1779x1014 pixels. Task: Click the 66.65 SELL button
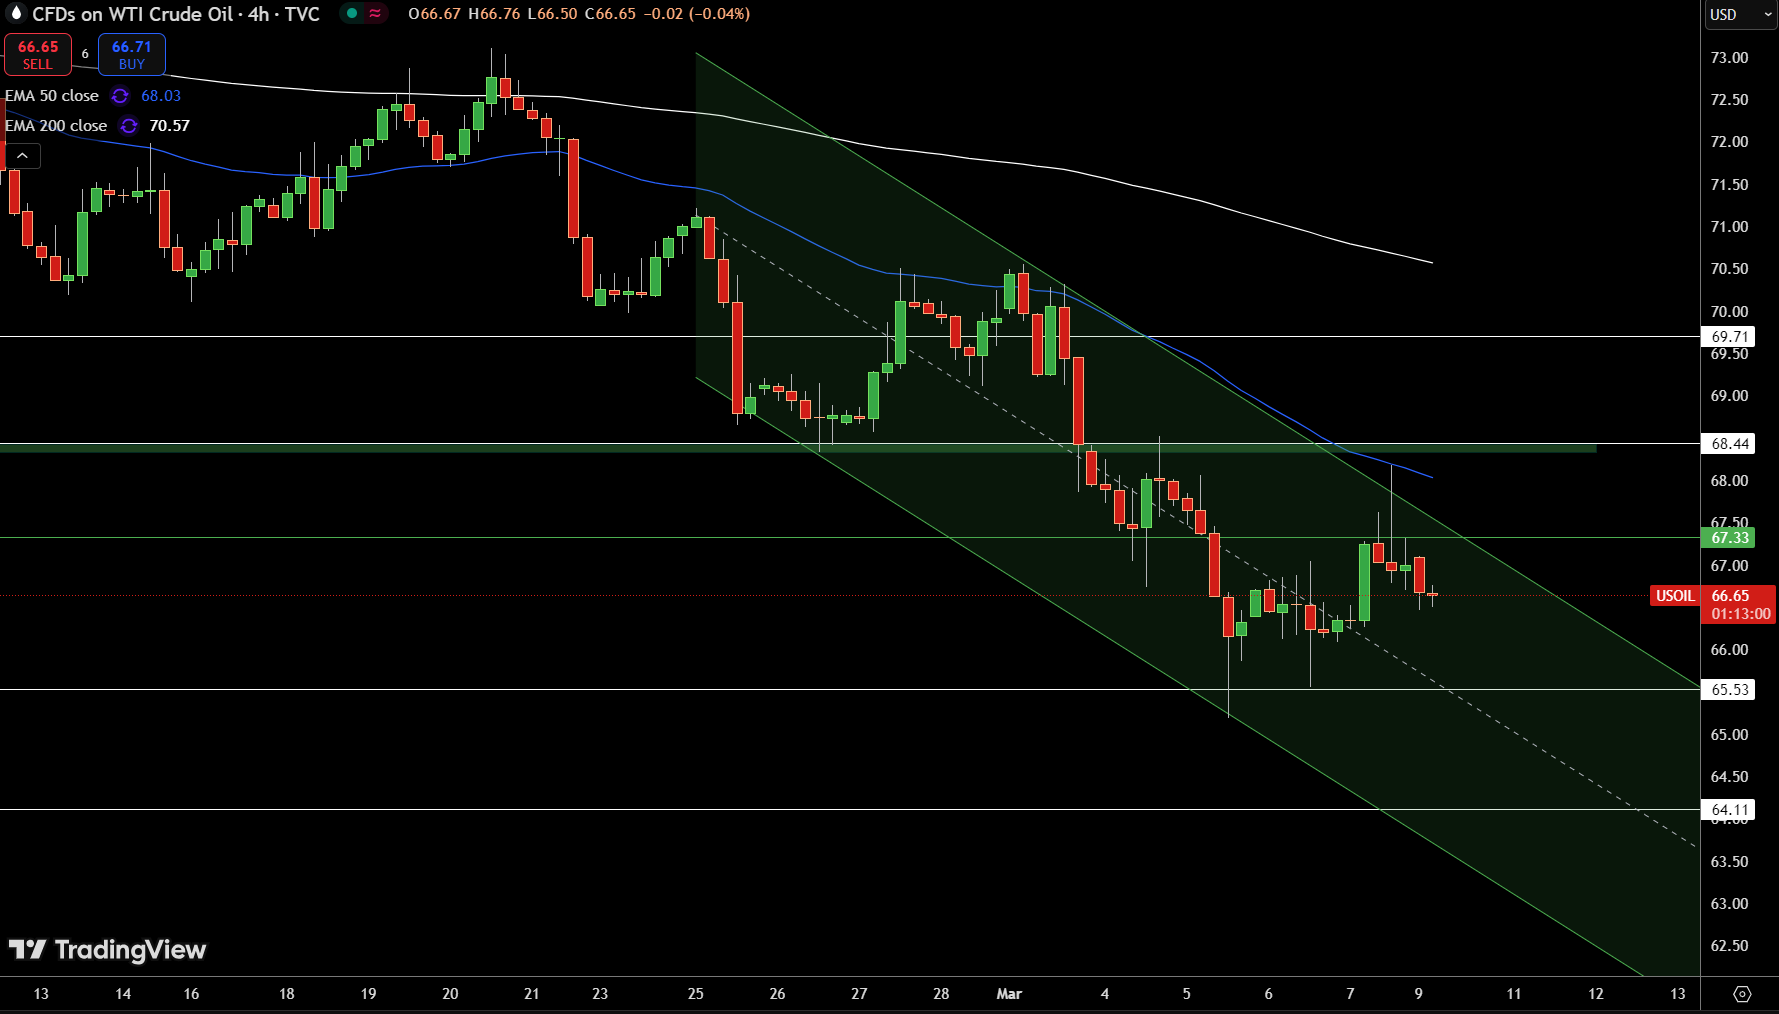(x=38, y=54)
